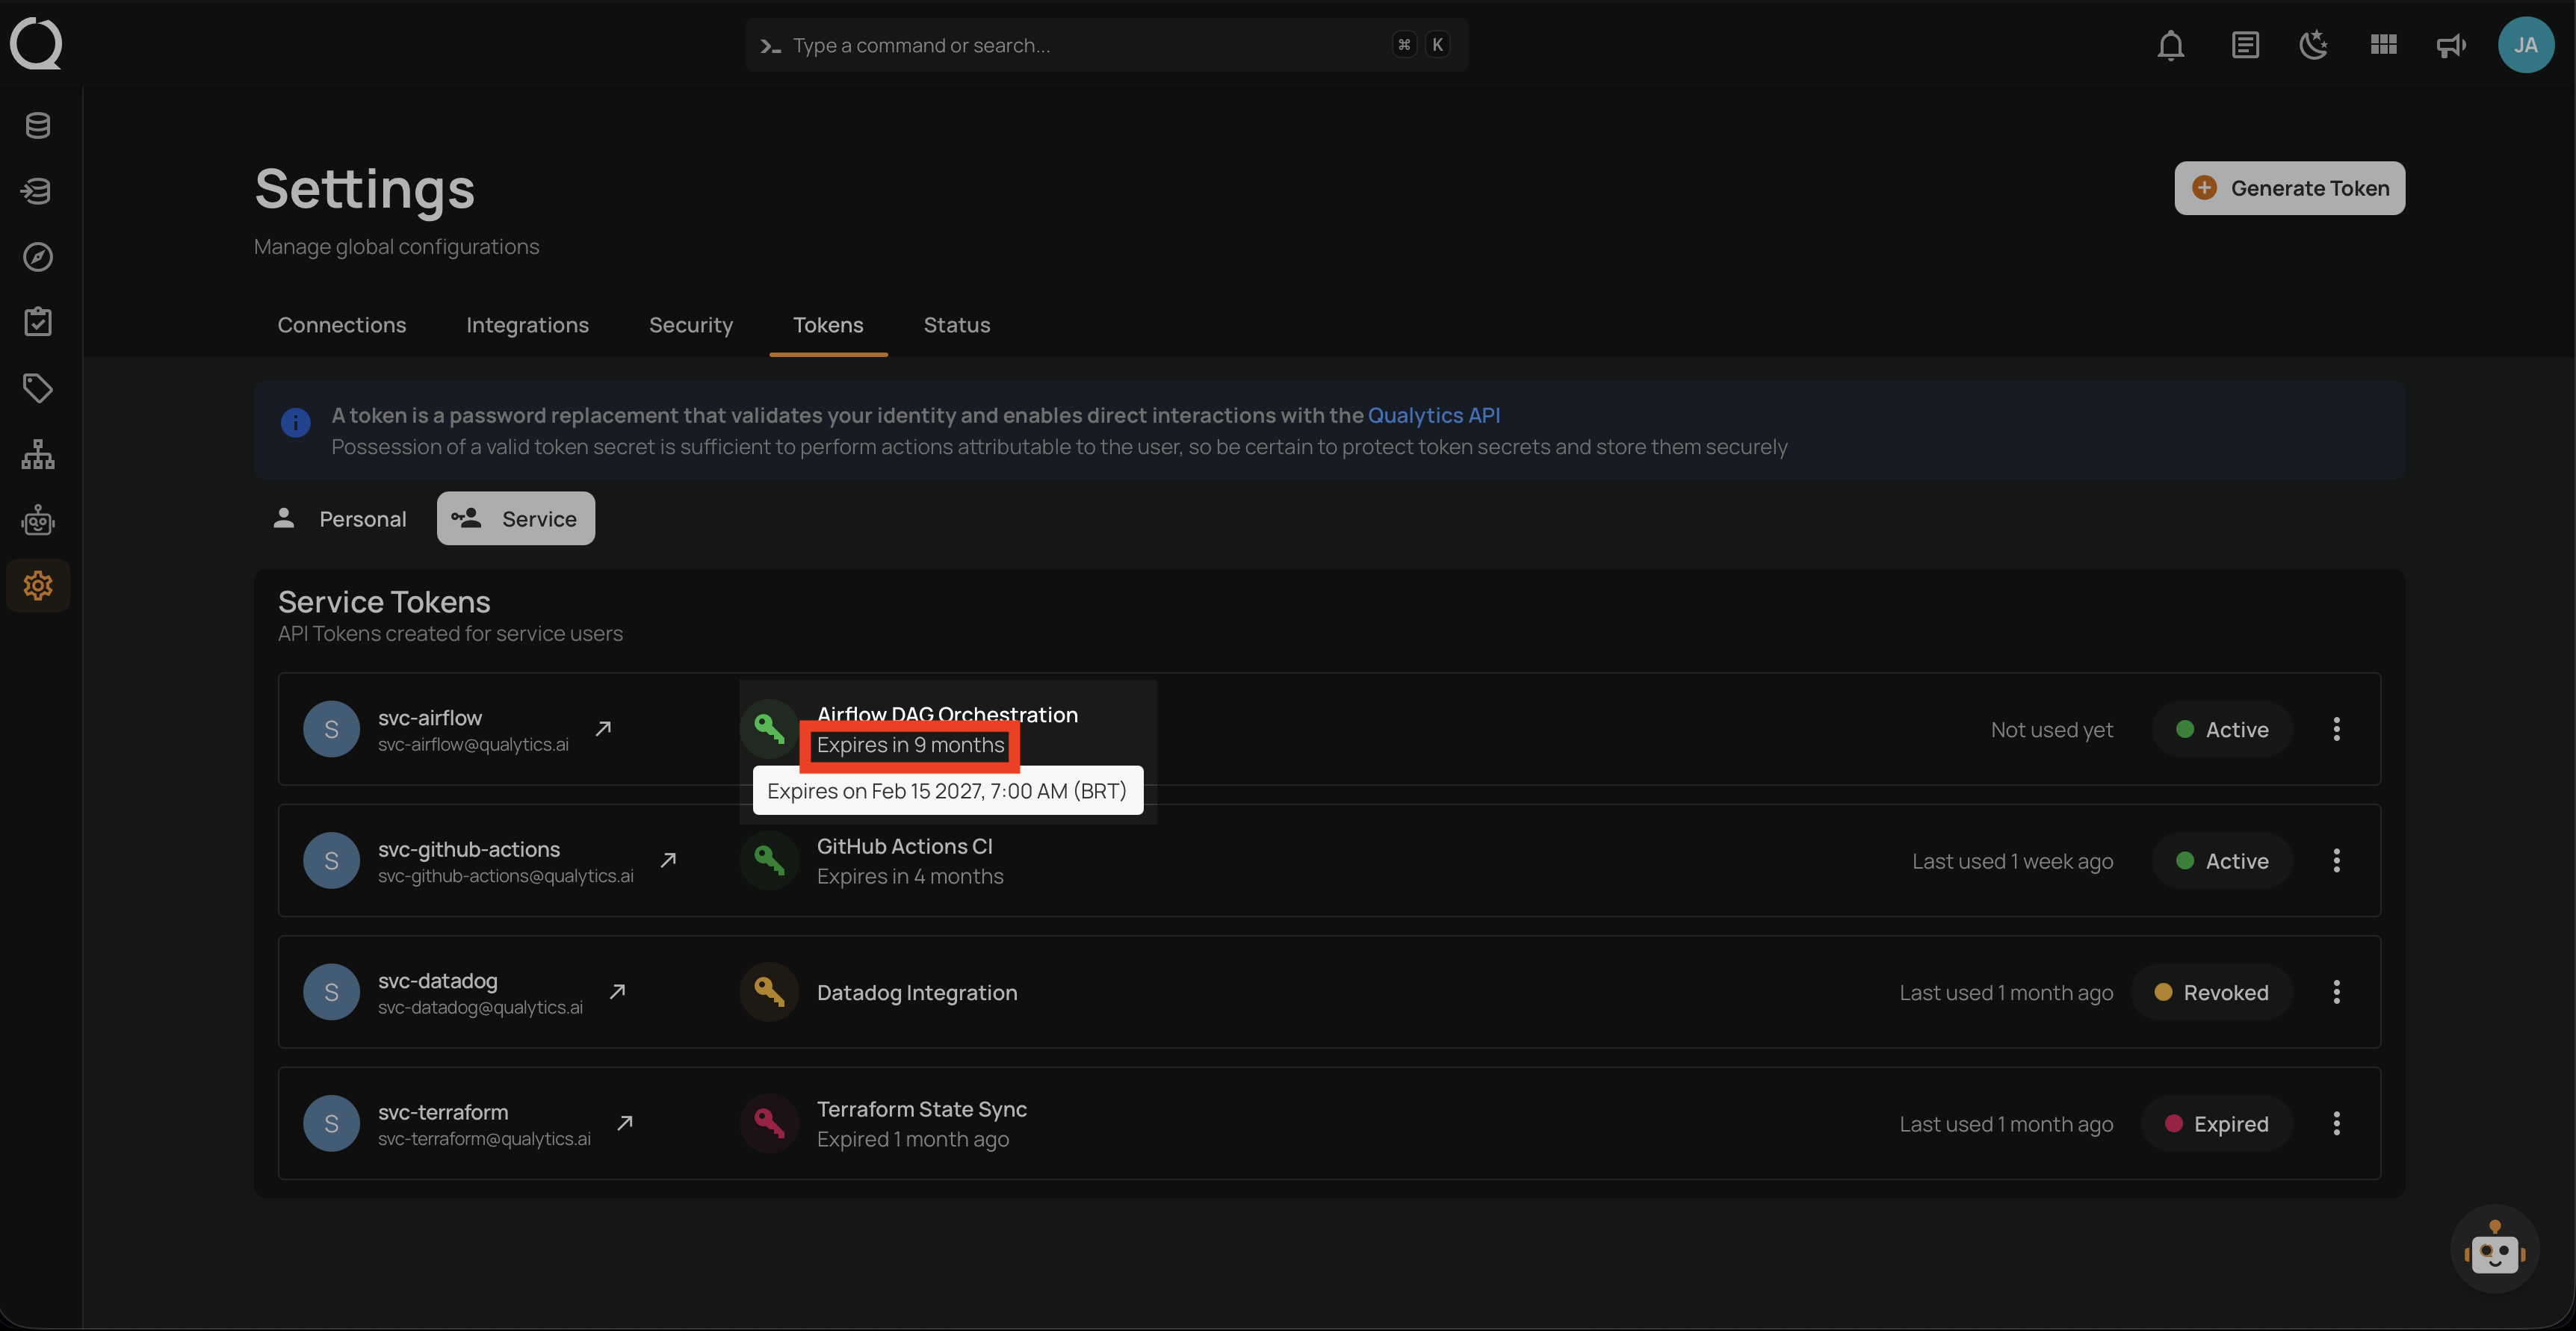The image size is (2576, 1331).
Task: Click the Terraform State Sync key icon
Action: [x=769, y=1123]
